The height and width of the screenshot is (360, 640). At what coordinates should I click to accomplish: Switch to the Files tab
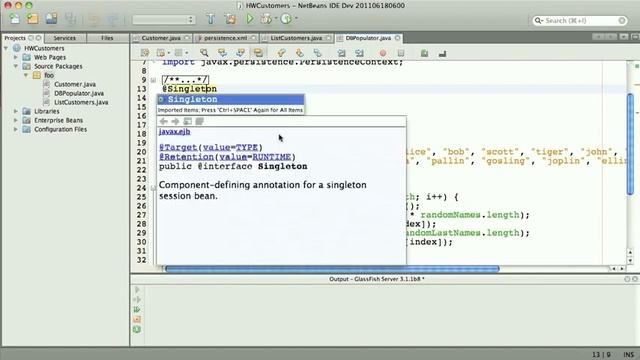[107, 38]
